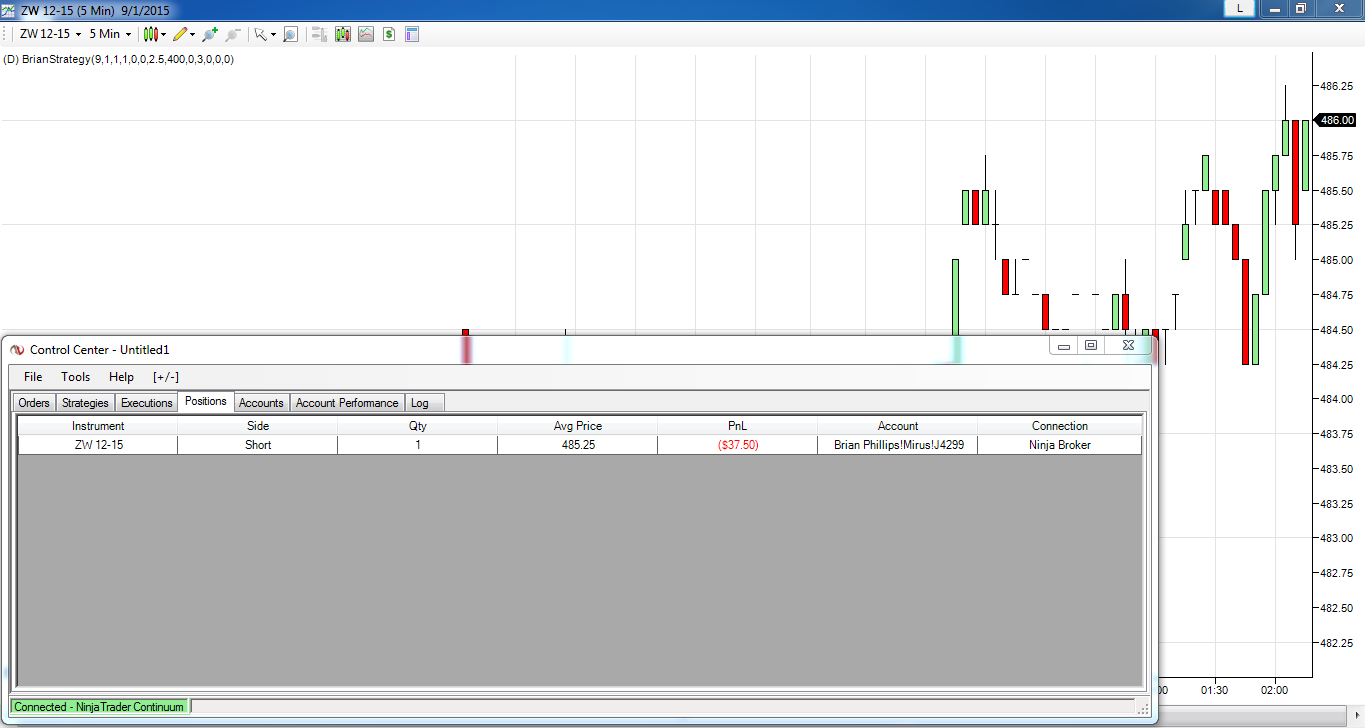1365x728 pixels.
Task: Sort by the Connection column header
Action: pos(1060,426)
